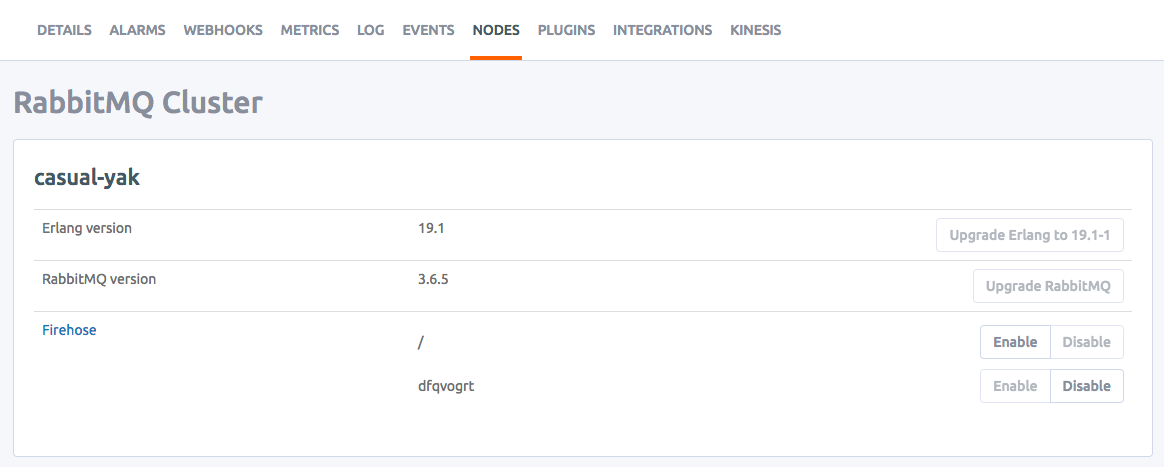Select the casual-yak node name
This screenshot has height=467, width=1164.
[87, 178]
